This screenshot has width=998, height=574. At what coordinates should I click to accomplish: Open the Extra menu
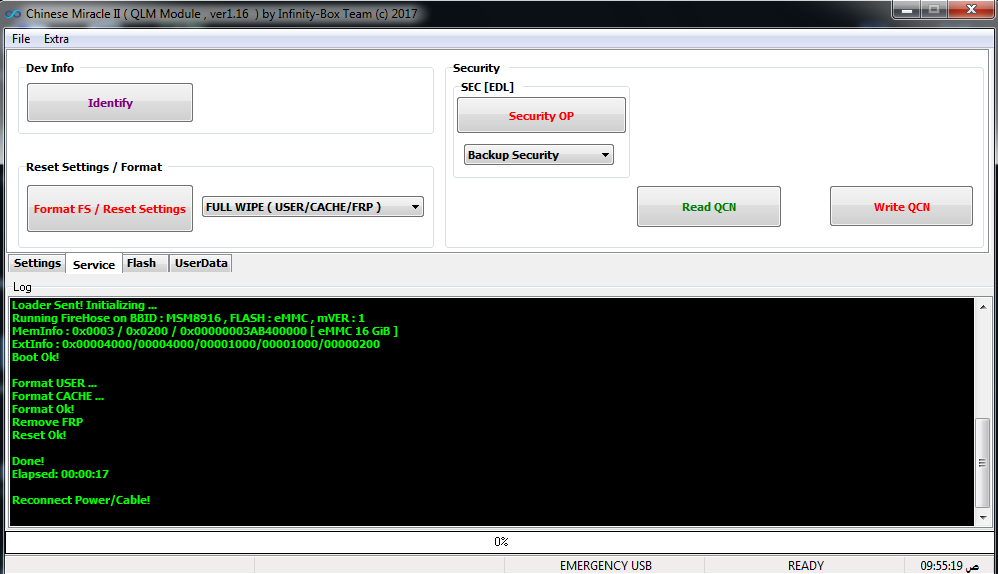56,39
